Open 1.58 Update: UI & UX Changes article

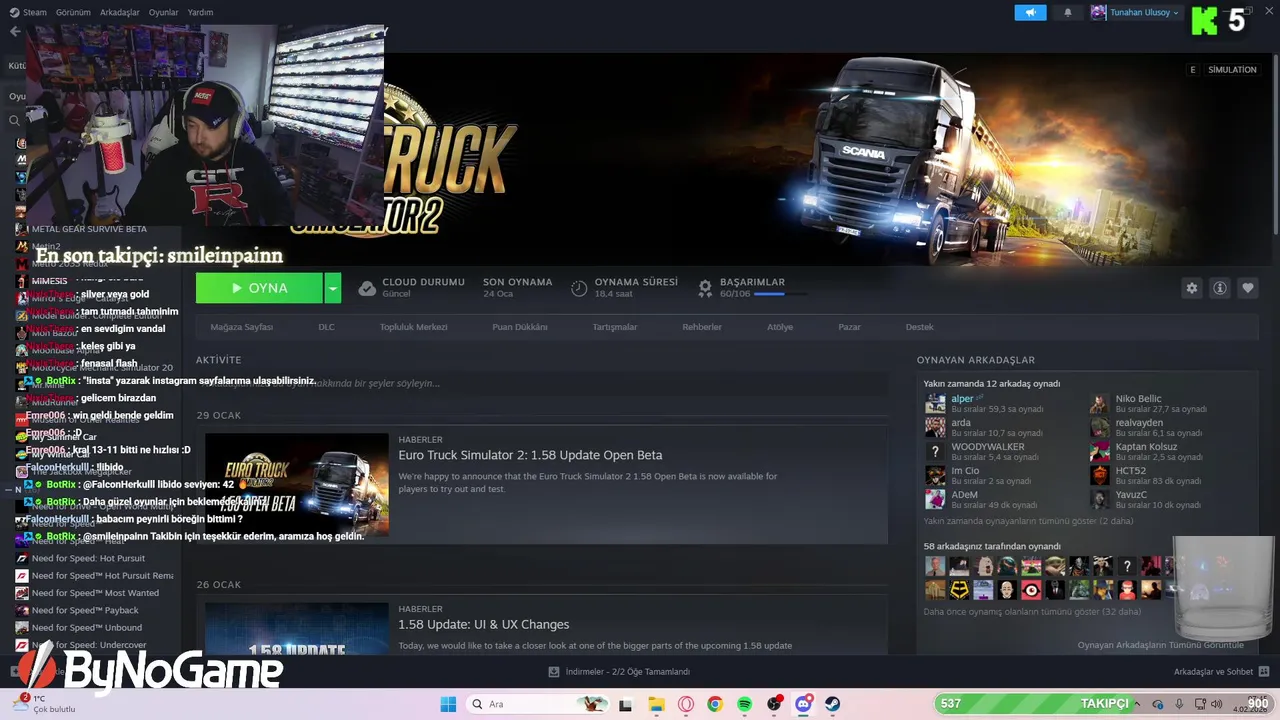484,624
